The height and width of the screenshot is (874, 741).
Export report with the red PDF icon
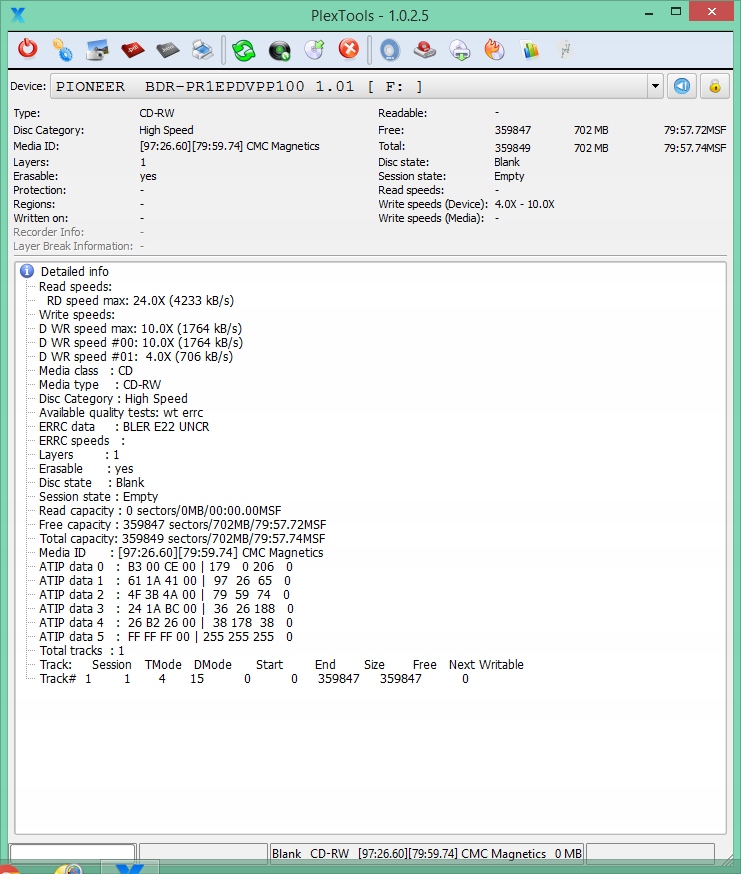pyautogui.click(x=132, y=50)
